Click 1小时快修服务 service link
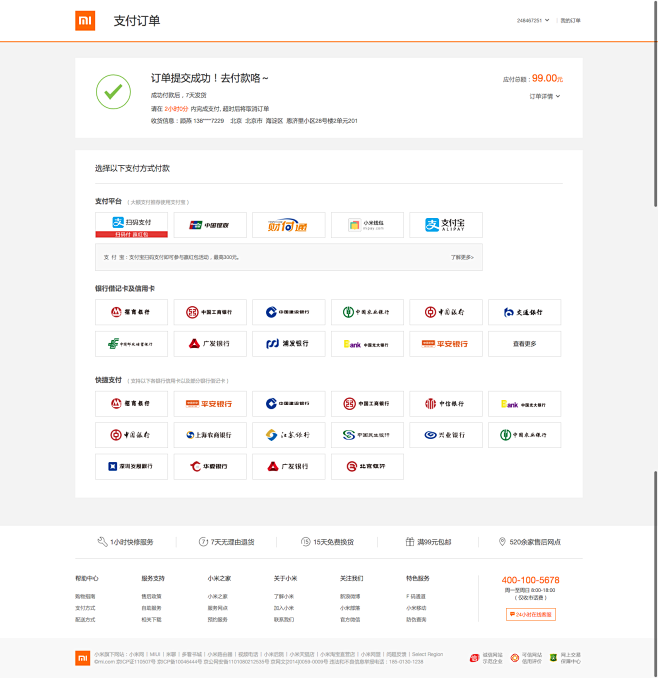Image resolution: width=658 pixels, height=678 pixels. pyautogui.click(x=125, y=542)
